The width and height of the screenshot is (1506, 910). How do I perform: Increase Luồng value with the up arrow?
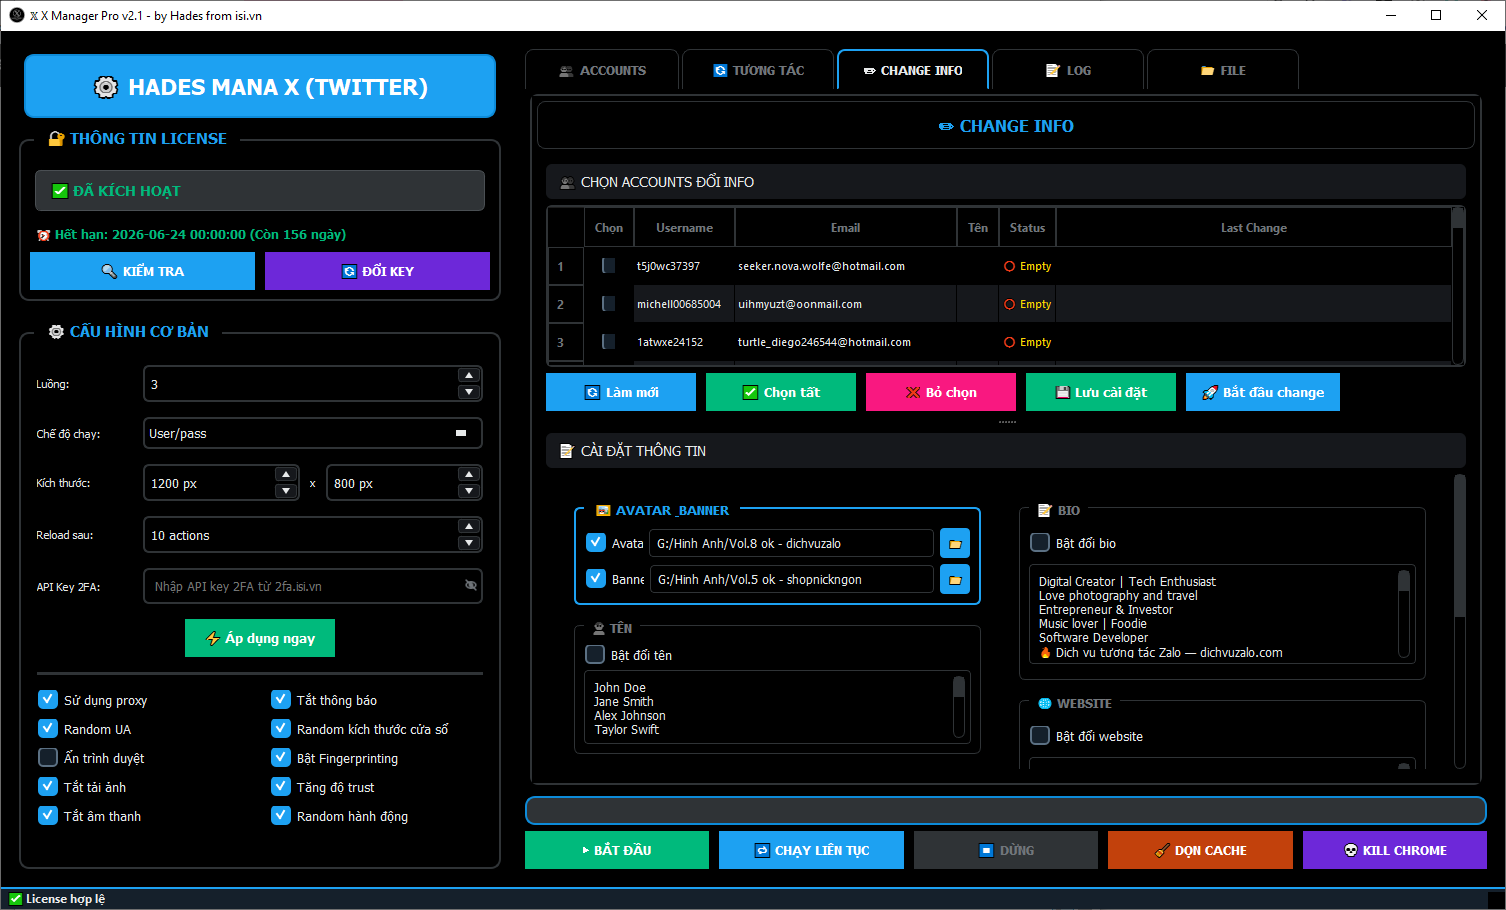469,374
